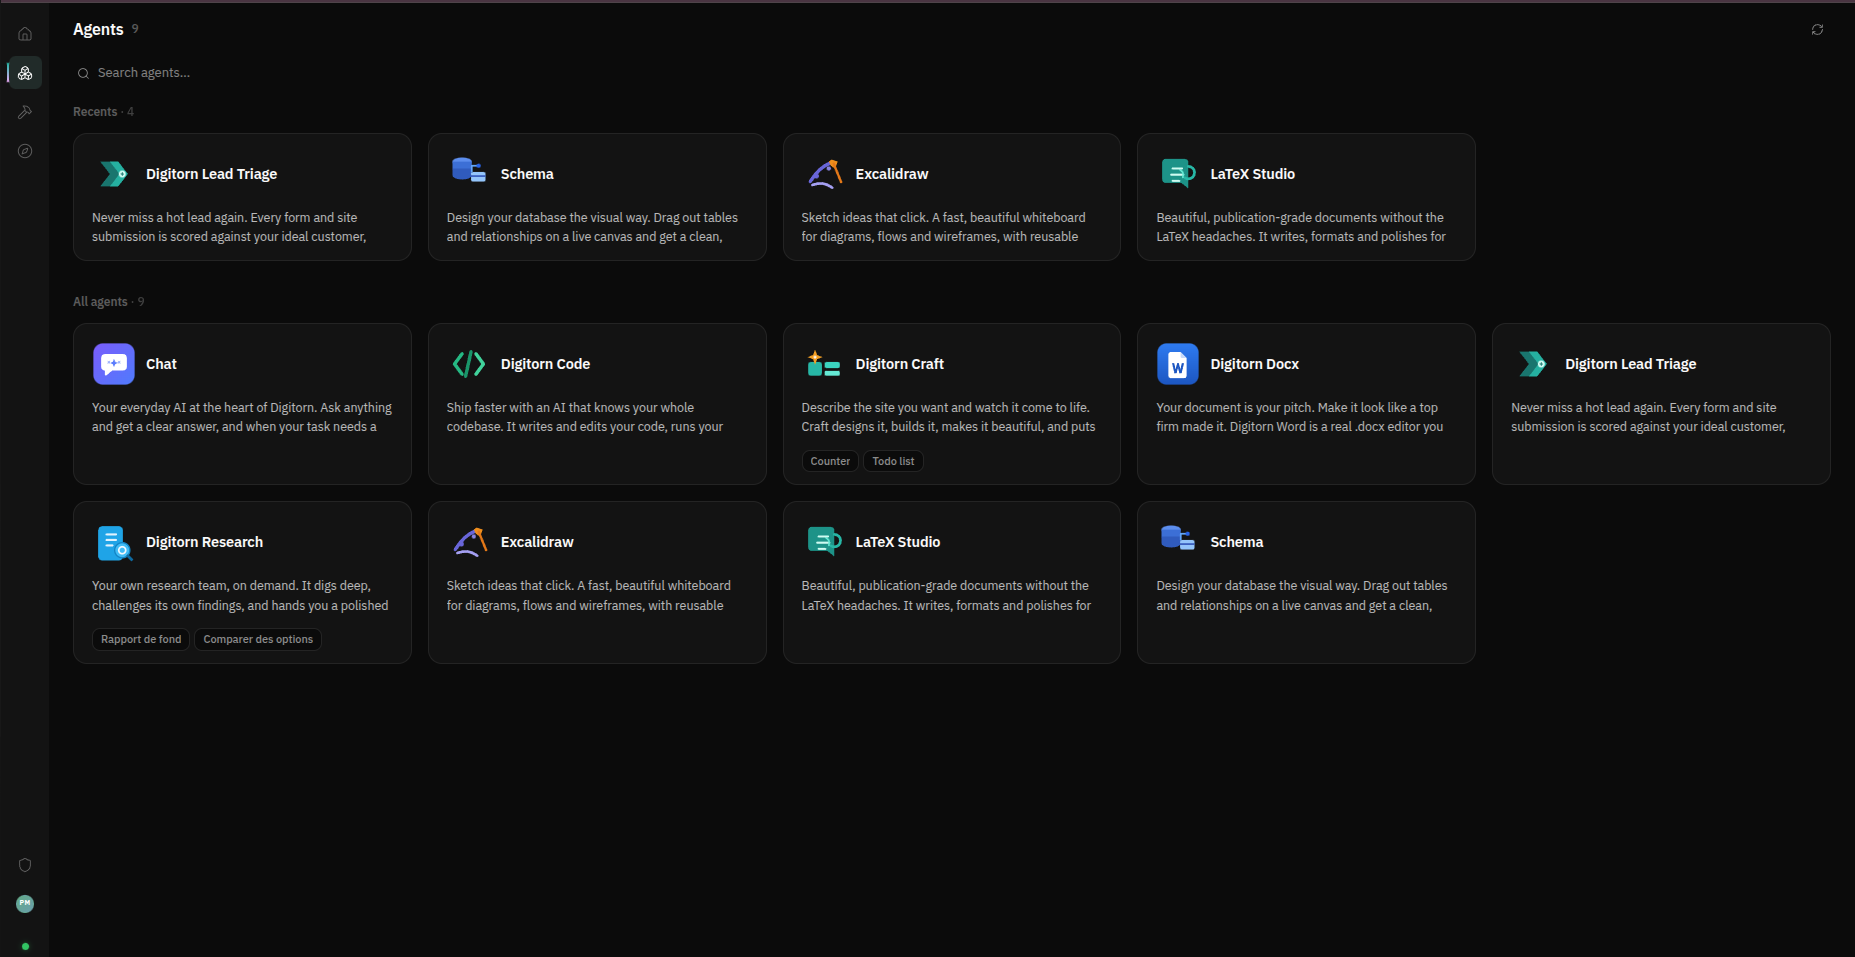Open the Digitorn Docx agent title
Viewport: 1855px width, 957px height.
pyautogui.click(x=1255, y=364)
